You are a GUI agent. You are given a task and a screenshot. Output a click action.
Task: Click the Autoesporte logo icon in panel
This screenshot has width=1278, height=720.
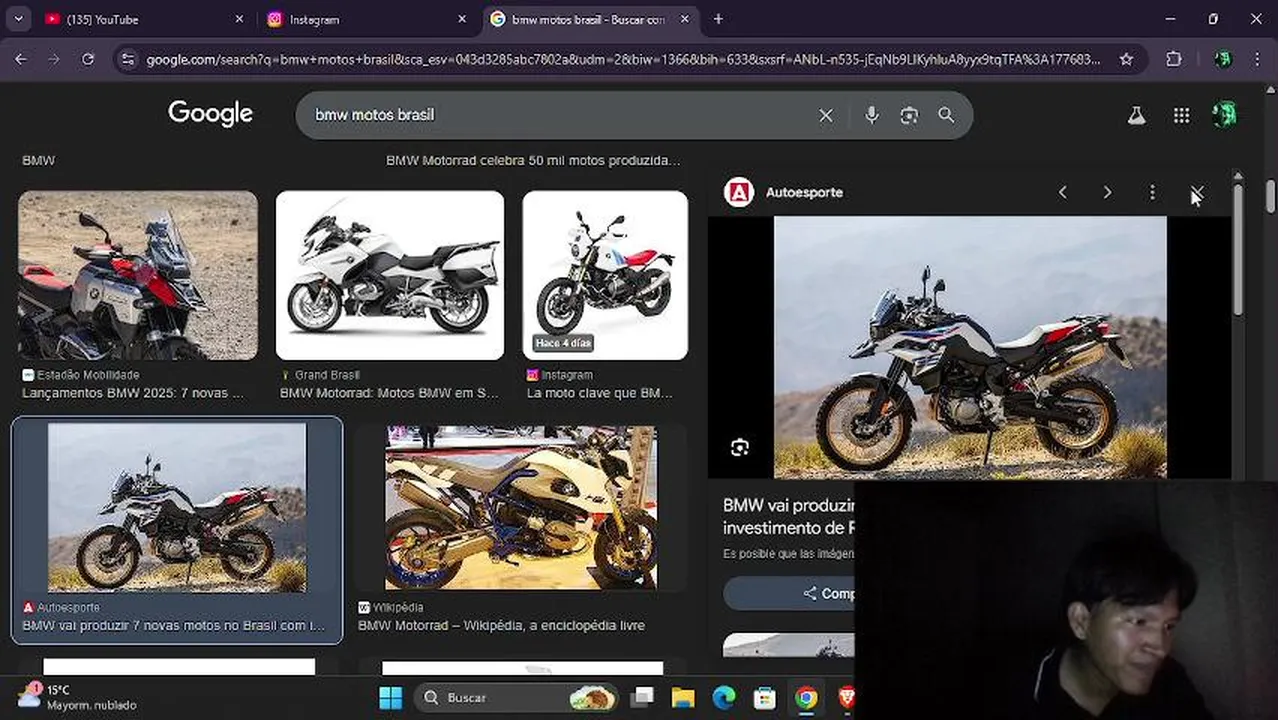pos(739,192)
